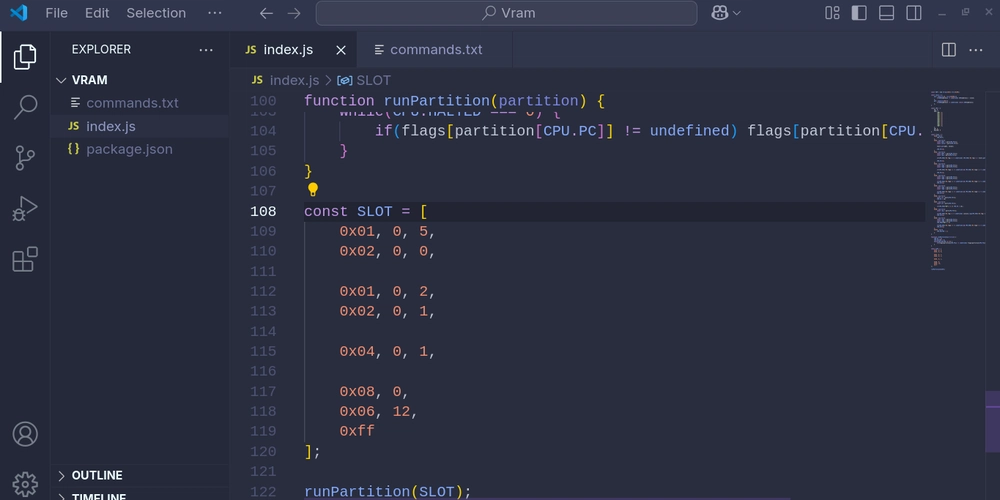Go back with the left arrow
1000x500 pixels.
coord(266,13)
